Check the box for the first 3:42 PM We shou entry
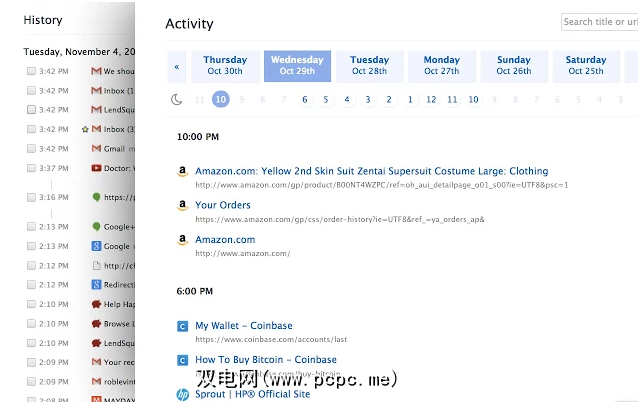Viewport: 638px width, 402px height. [x=31, y=71]
